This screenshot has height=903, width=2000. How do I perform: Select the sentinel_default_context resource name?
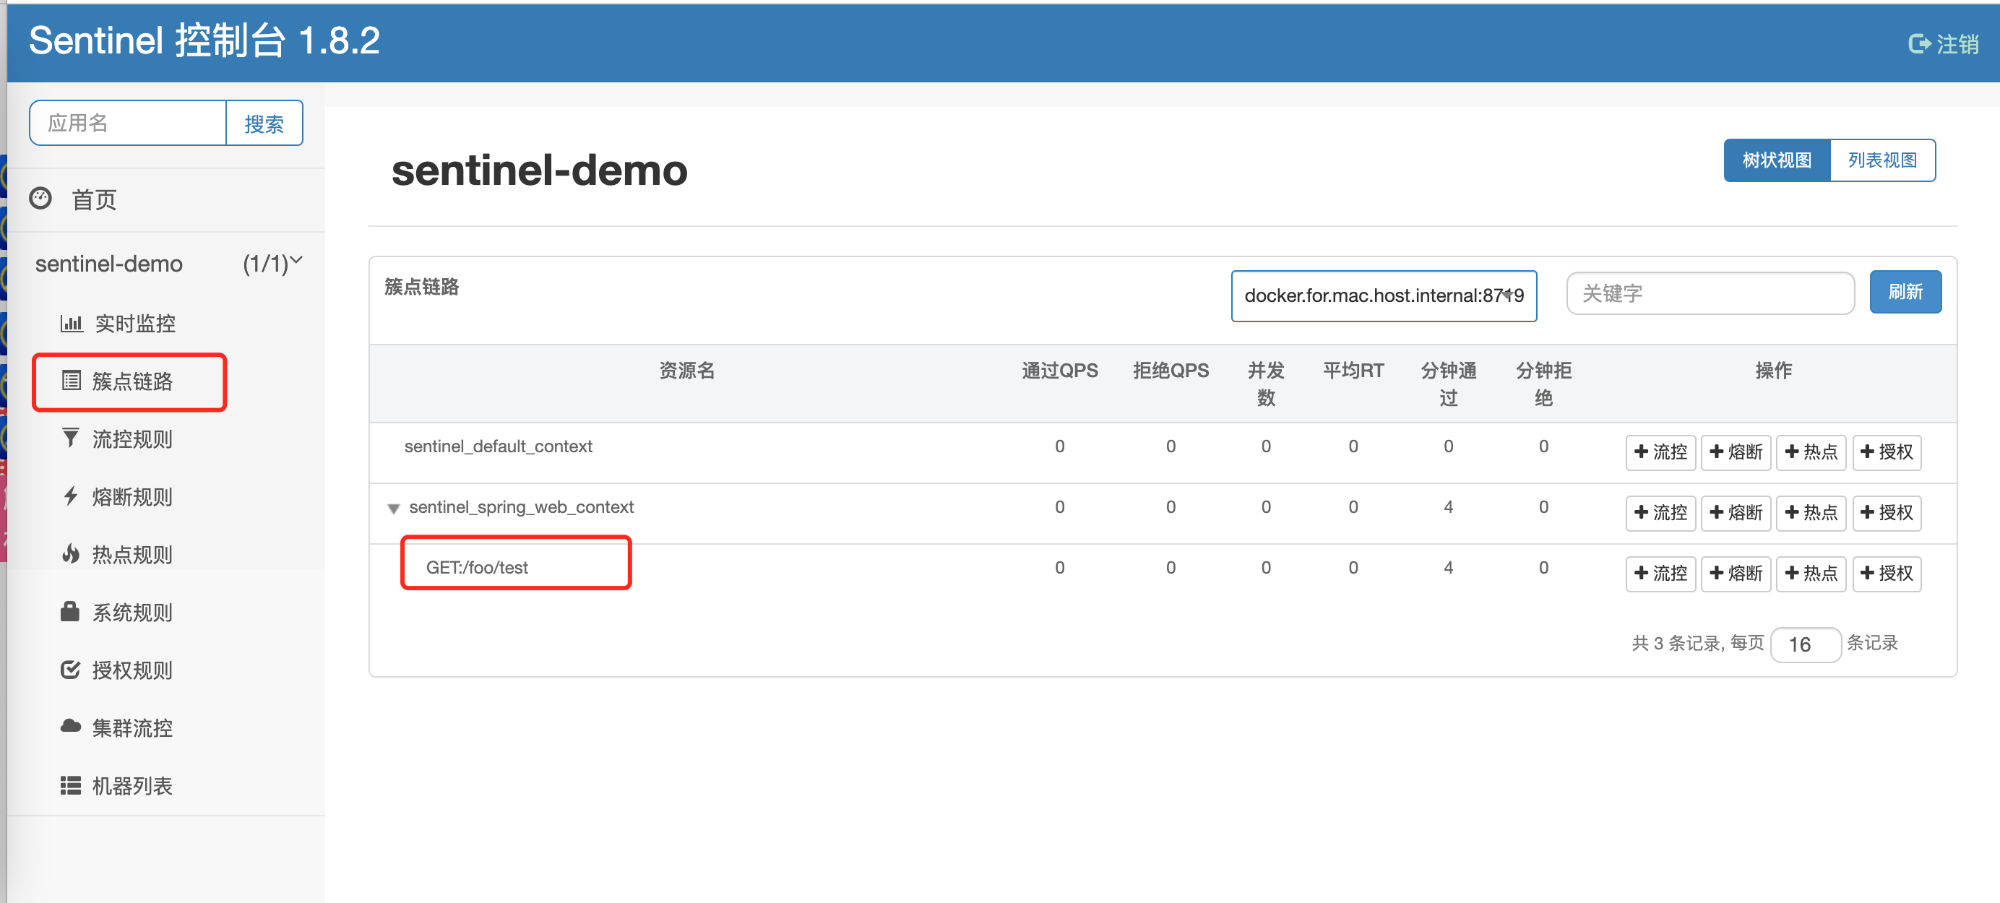pyautogui.click(x=498, y=446)
